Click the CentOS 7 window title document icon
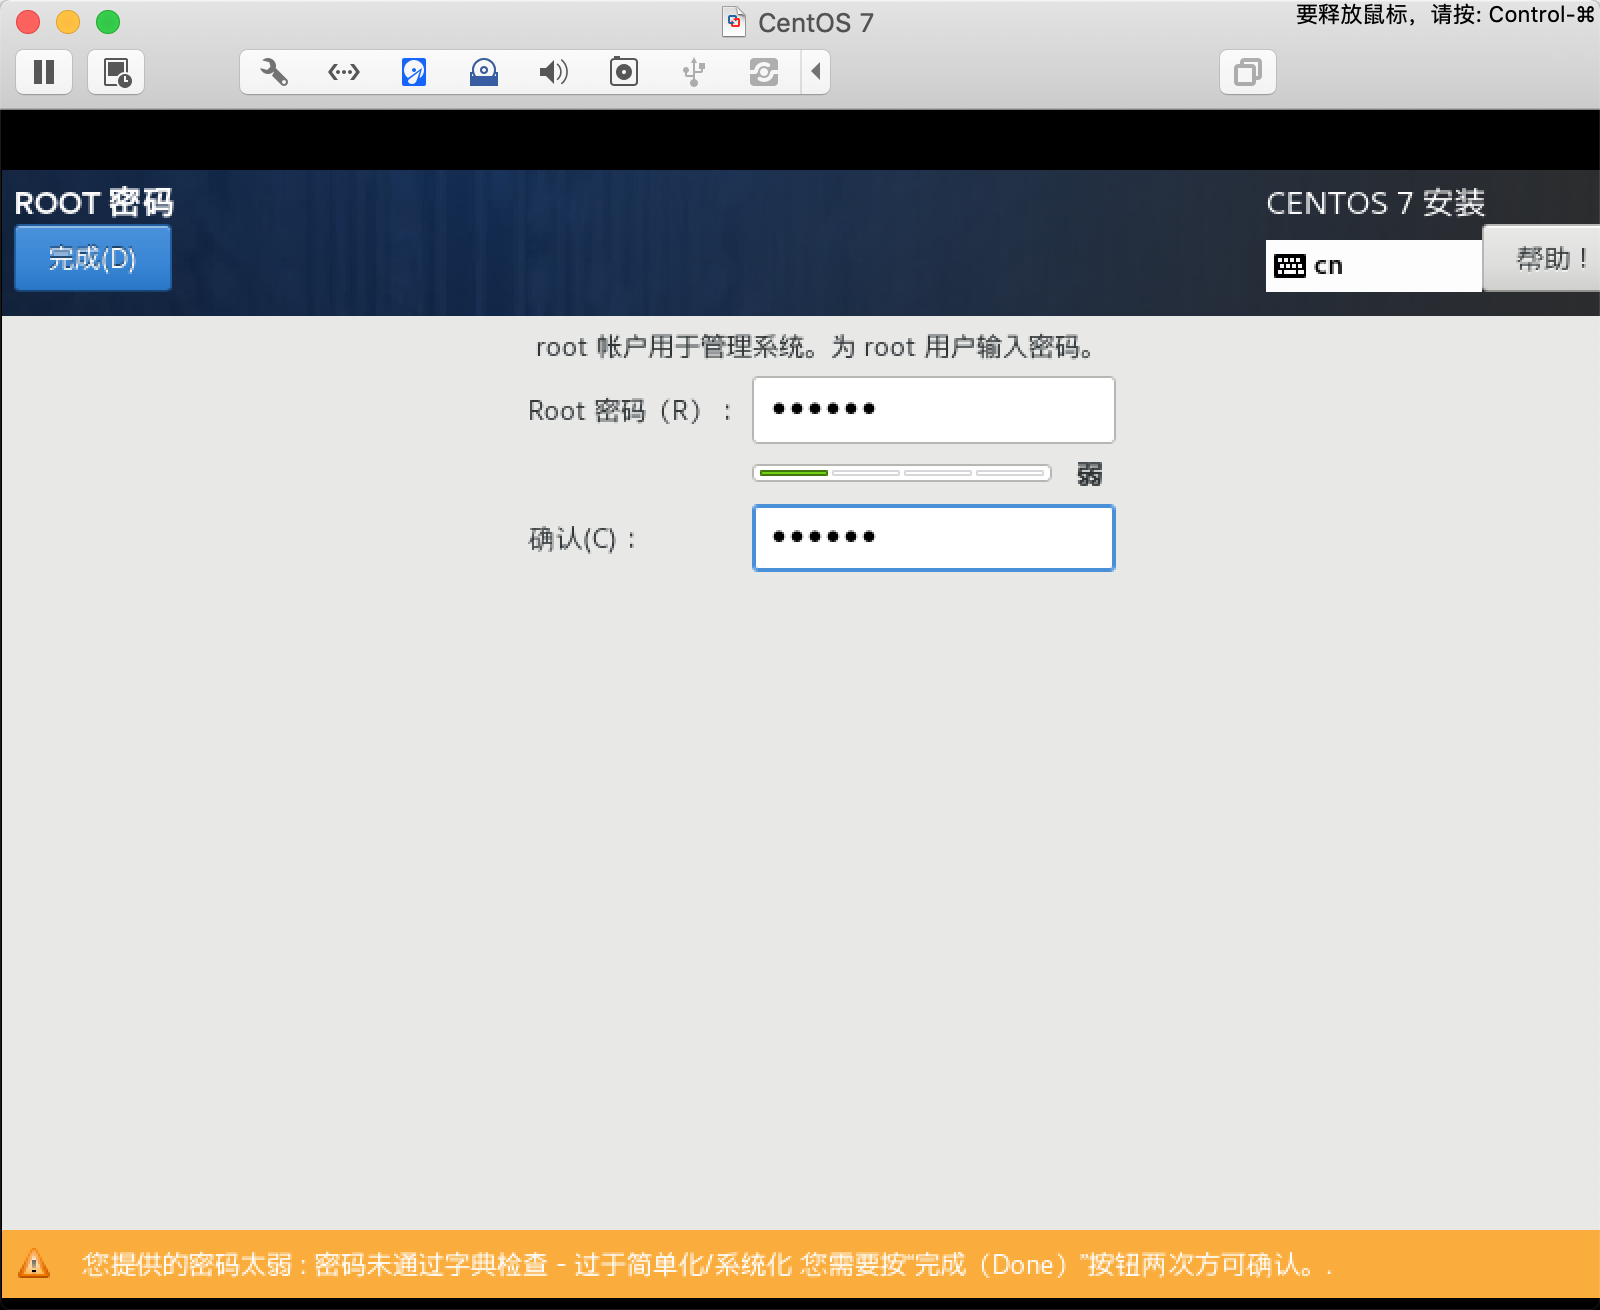1600x1310 pixels. click(735, 22)
